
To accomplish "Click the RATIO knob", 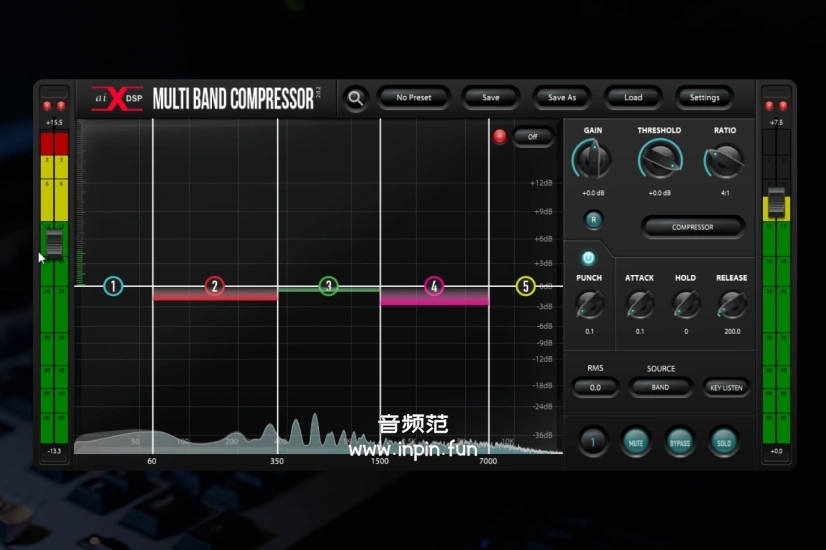I will [725, 161].
